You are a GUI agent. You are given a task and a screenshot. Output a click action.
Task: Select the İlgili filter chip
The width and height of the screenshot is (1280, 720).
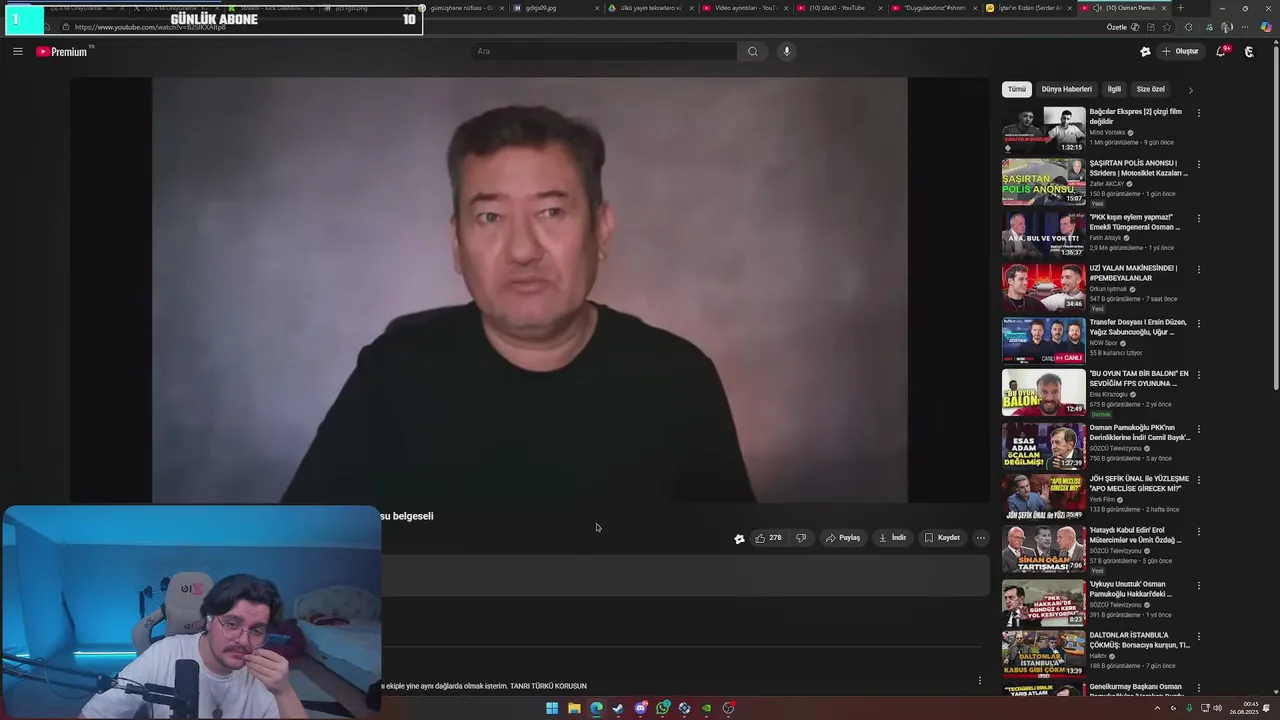[1114, 89]
